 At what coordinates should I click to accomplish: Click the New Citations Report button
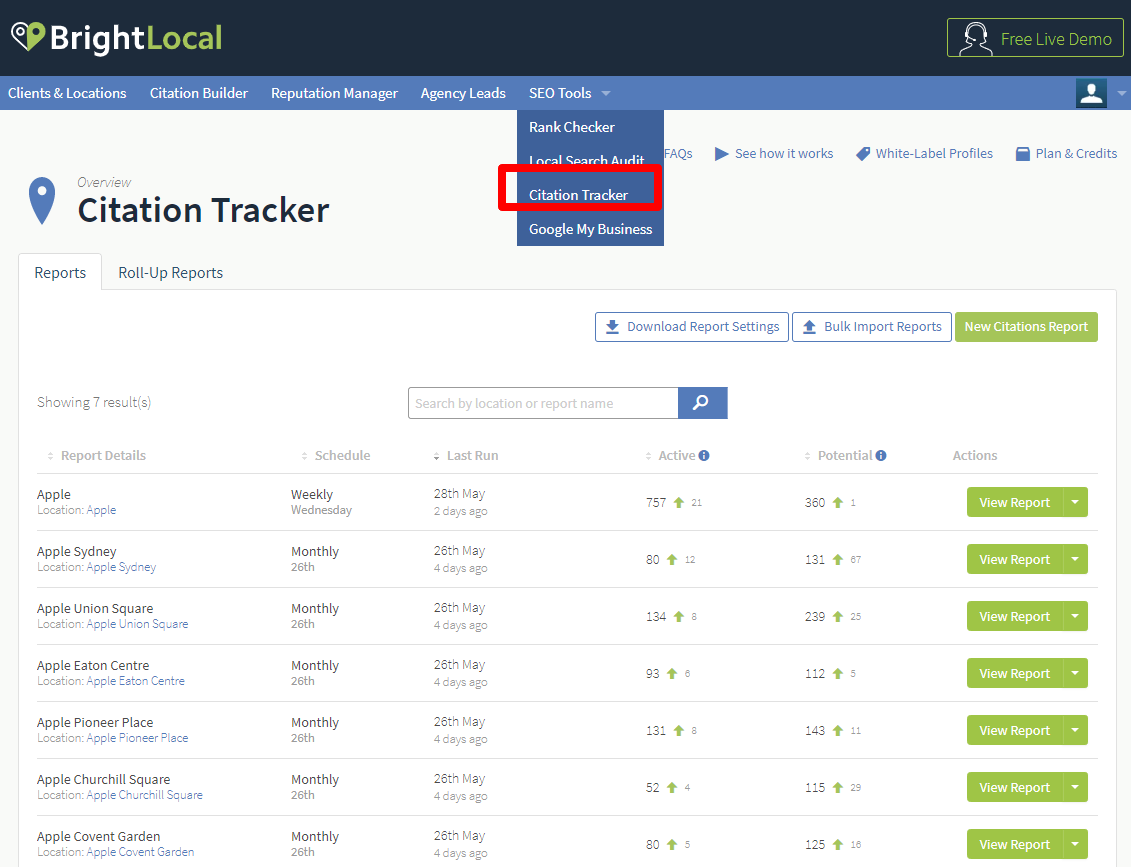1026,326
